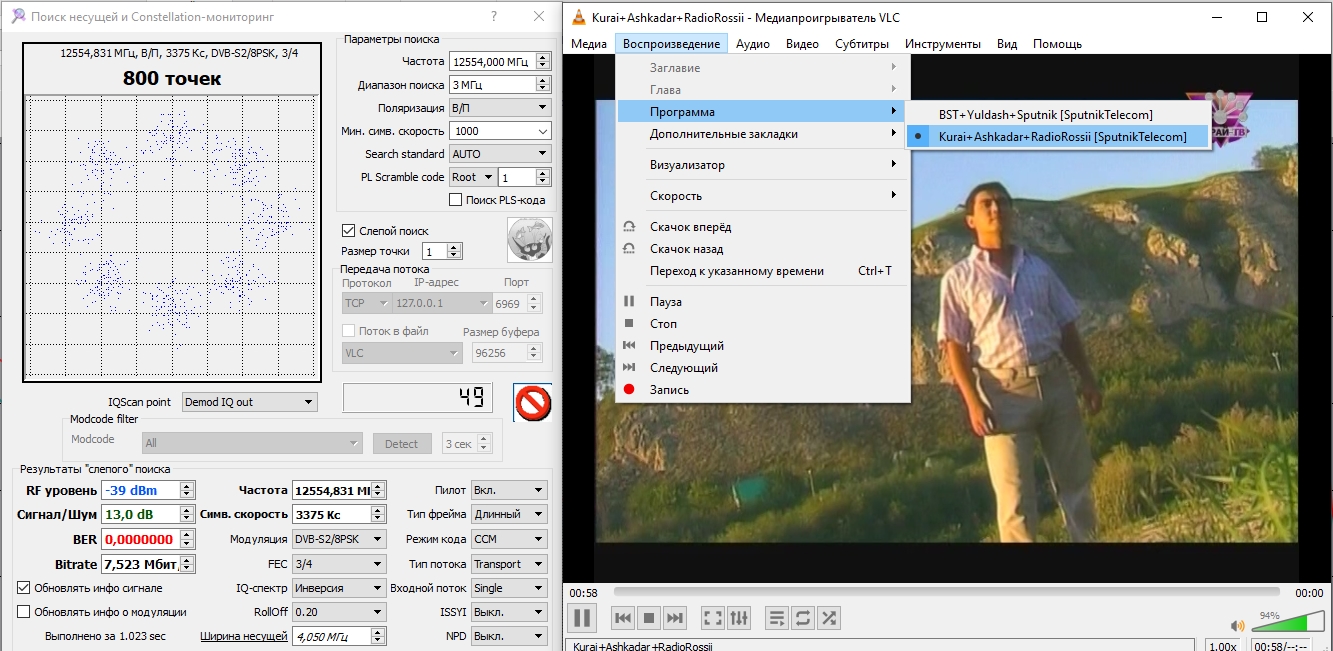Toggle VLC fullscreen mode button
1333x651 pixels.
click(x=713, y=618)
